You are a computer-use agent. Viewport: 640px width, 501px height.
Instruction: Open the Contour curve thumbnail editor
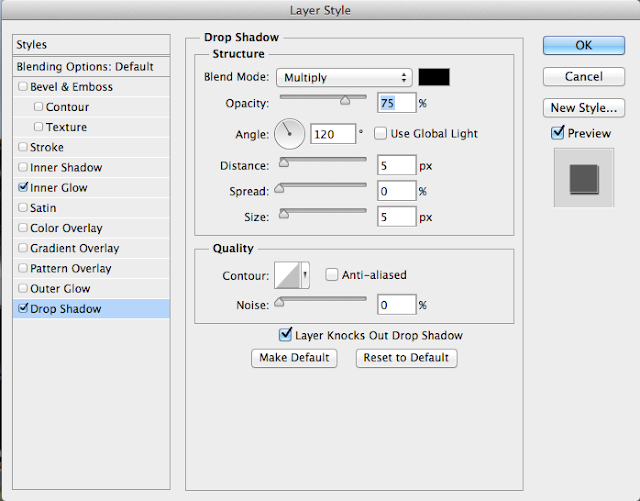[287, 275]
